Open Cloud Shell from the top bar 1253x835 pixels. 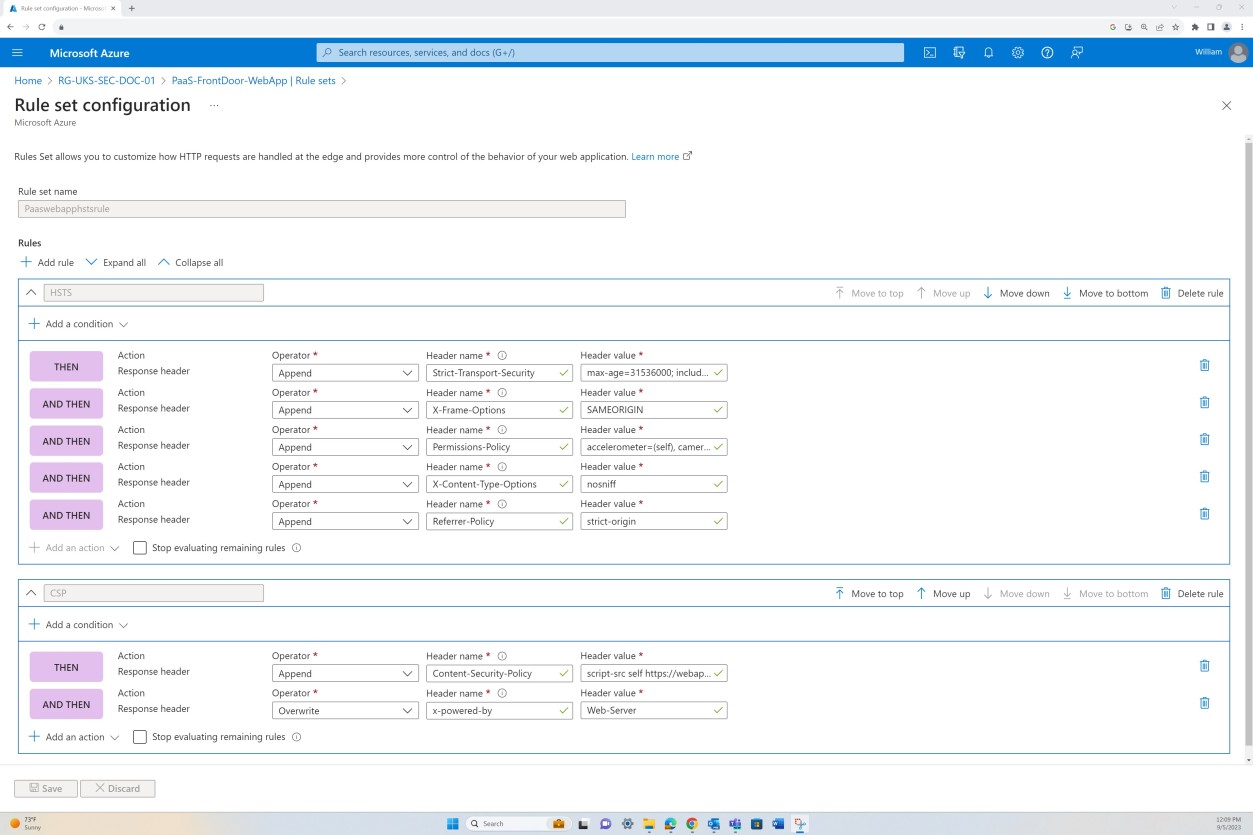point(929,52)
